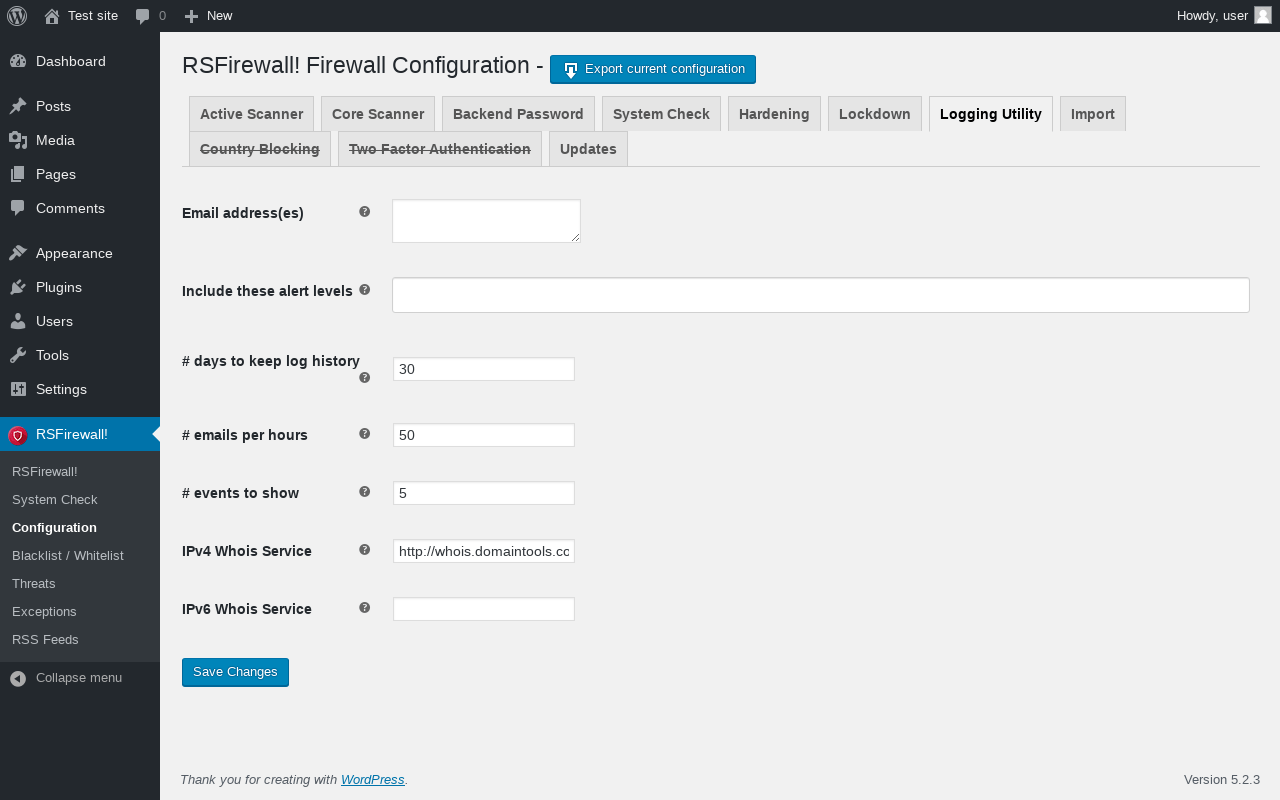Open the Settings menu label
Image resolution: width=1280 pixels, height=800 pixels.
coord(61,389)
